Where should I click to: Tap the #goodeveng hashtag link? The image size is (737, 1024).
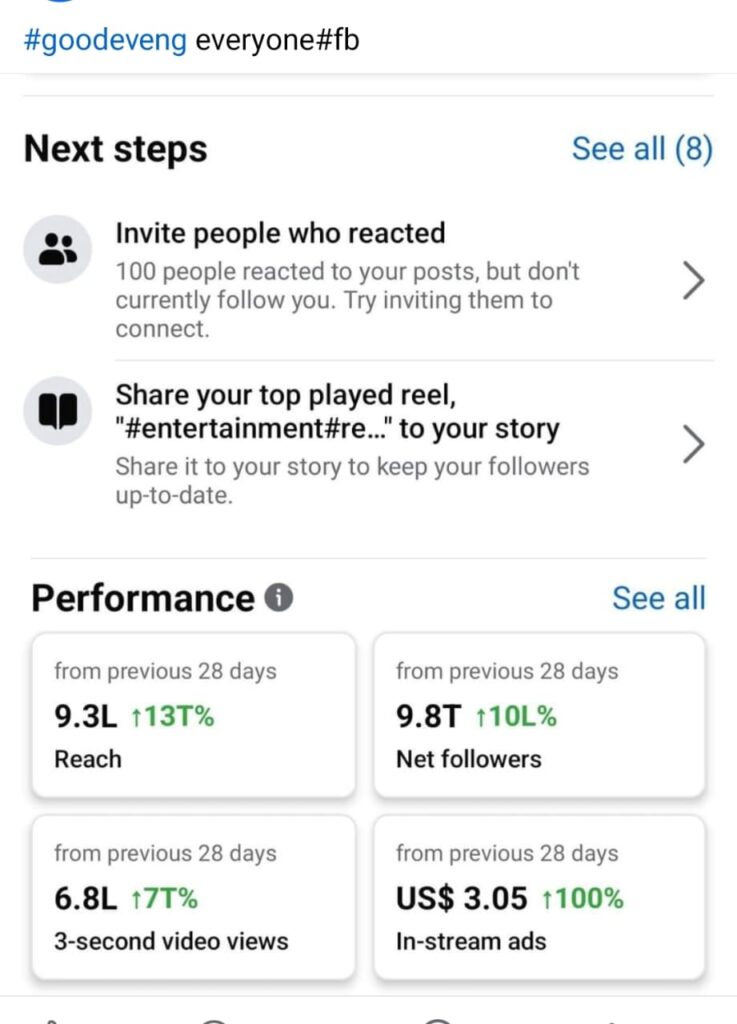pyautogui.click(x=105, y=41)
